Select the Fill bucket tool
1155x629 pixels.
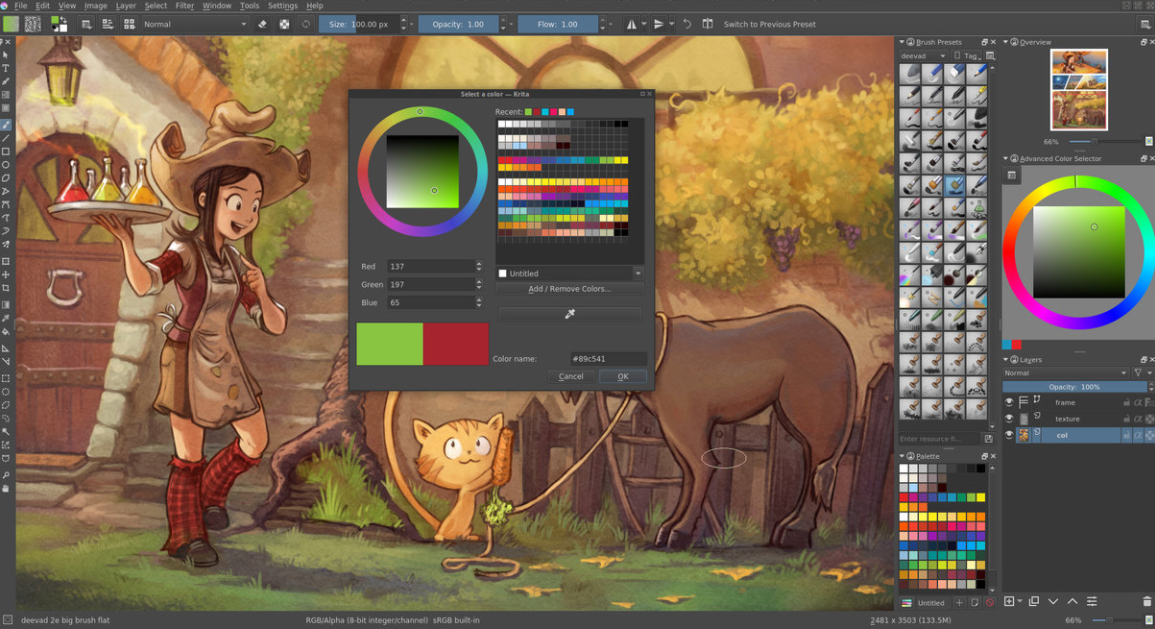pyautogui.click(x=6, y=332)
